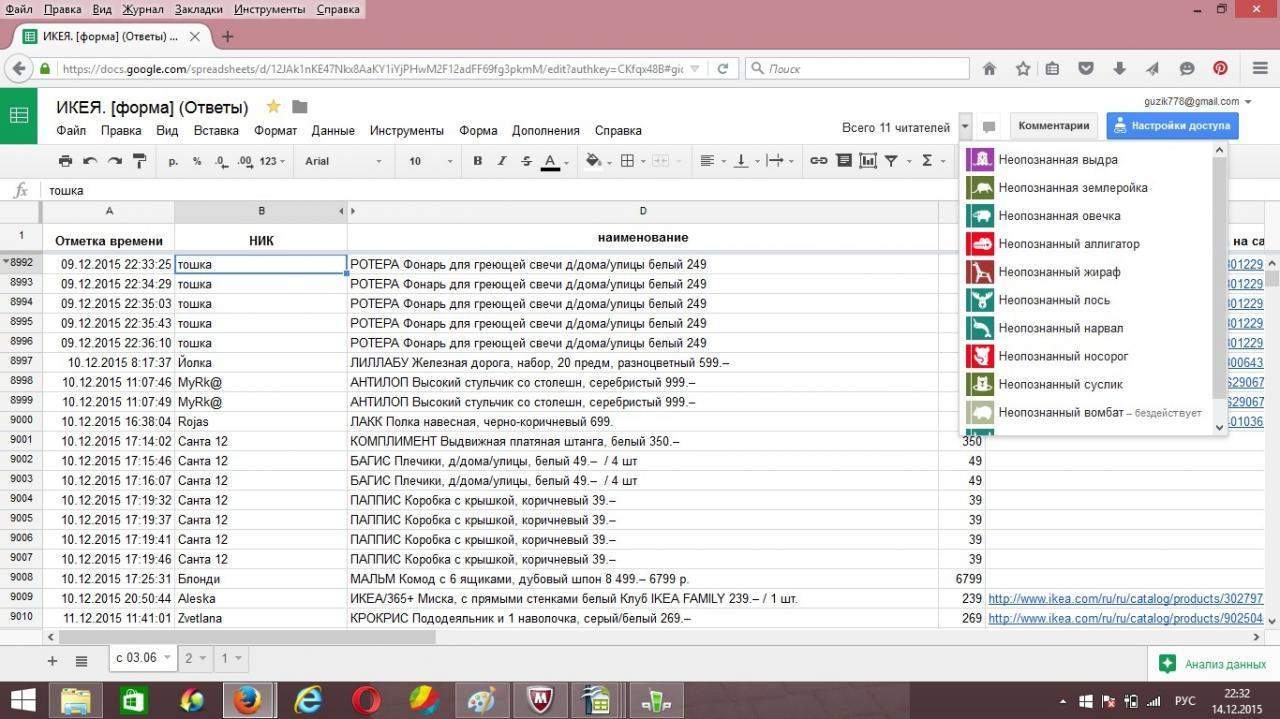The height and width of the screenshot is (719, 1280).
Task: Open Firefox home page icon
Action: click(989, 69)
